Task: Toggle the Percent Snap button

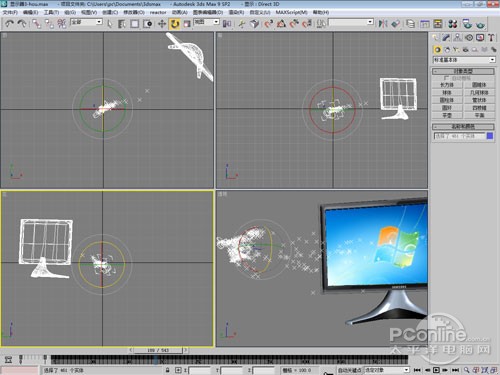Action: 294,24
